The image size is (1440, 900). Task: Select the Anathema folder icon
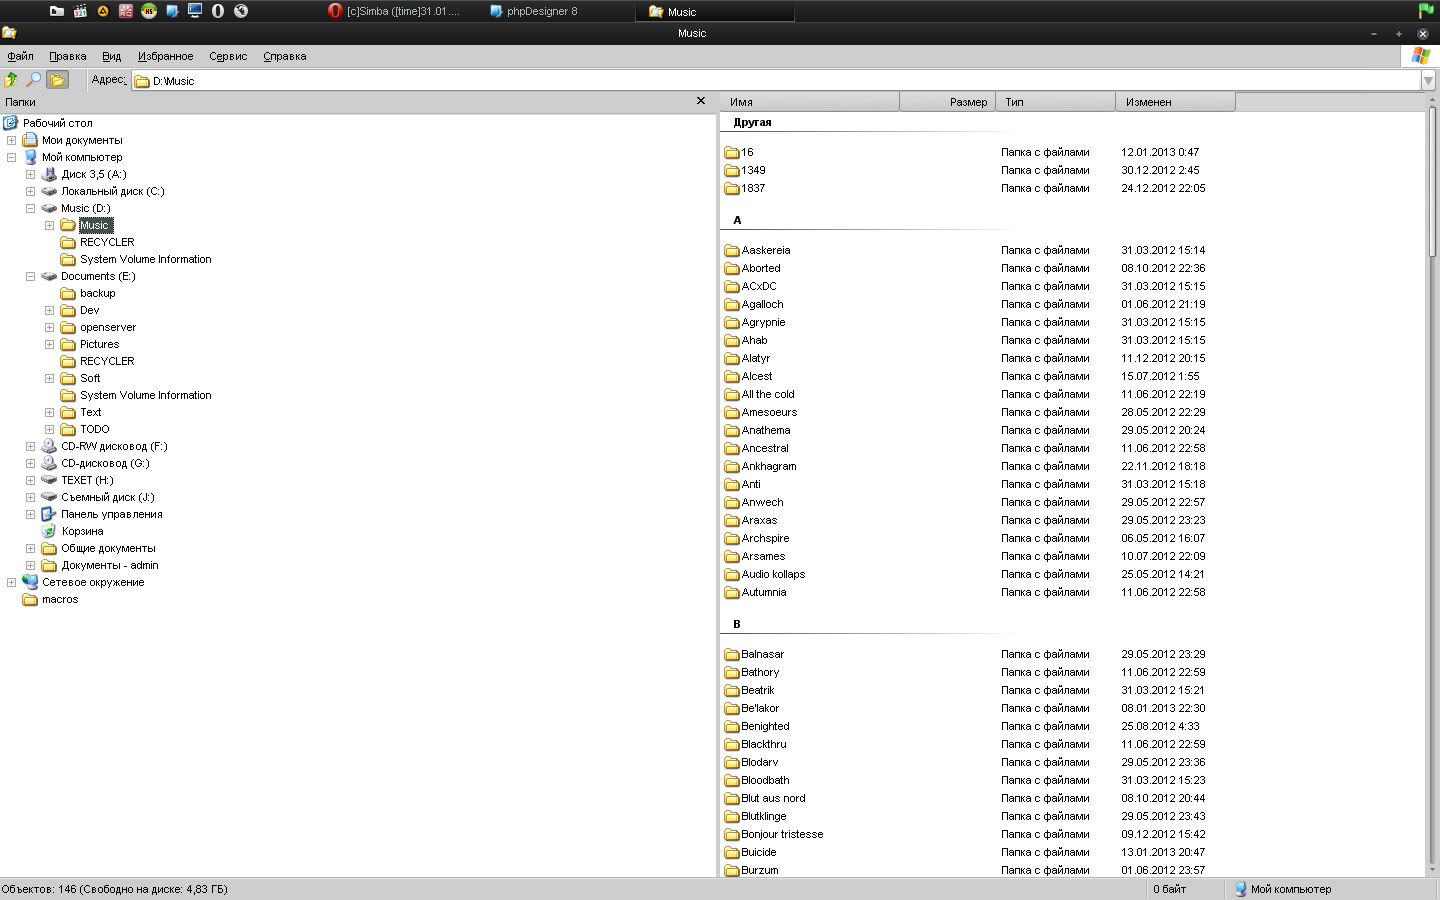(x=731, y=430)
